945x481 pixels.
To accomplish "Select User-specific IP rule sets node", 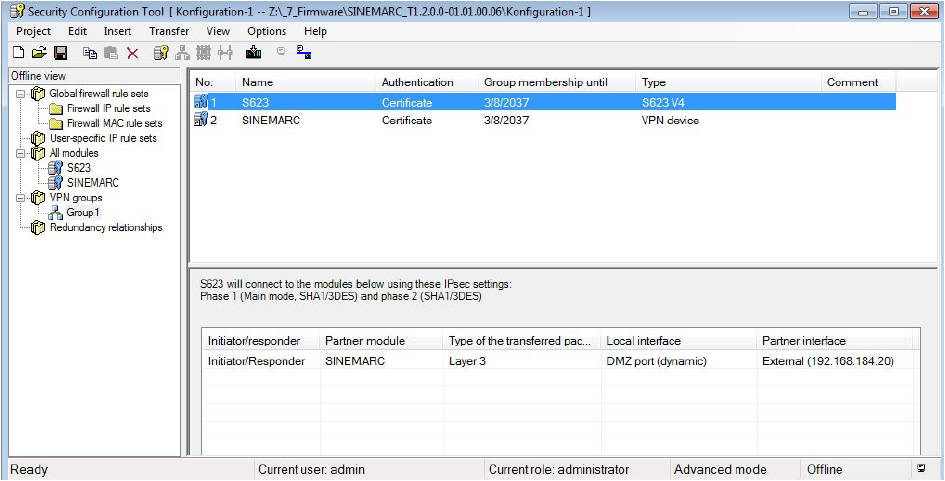I will point(103,138).
